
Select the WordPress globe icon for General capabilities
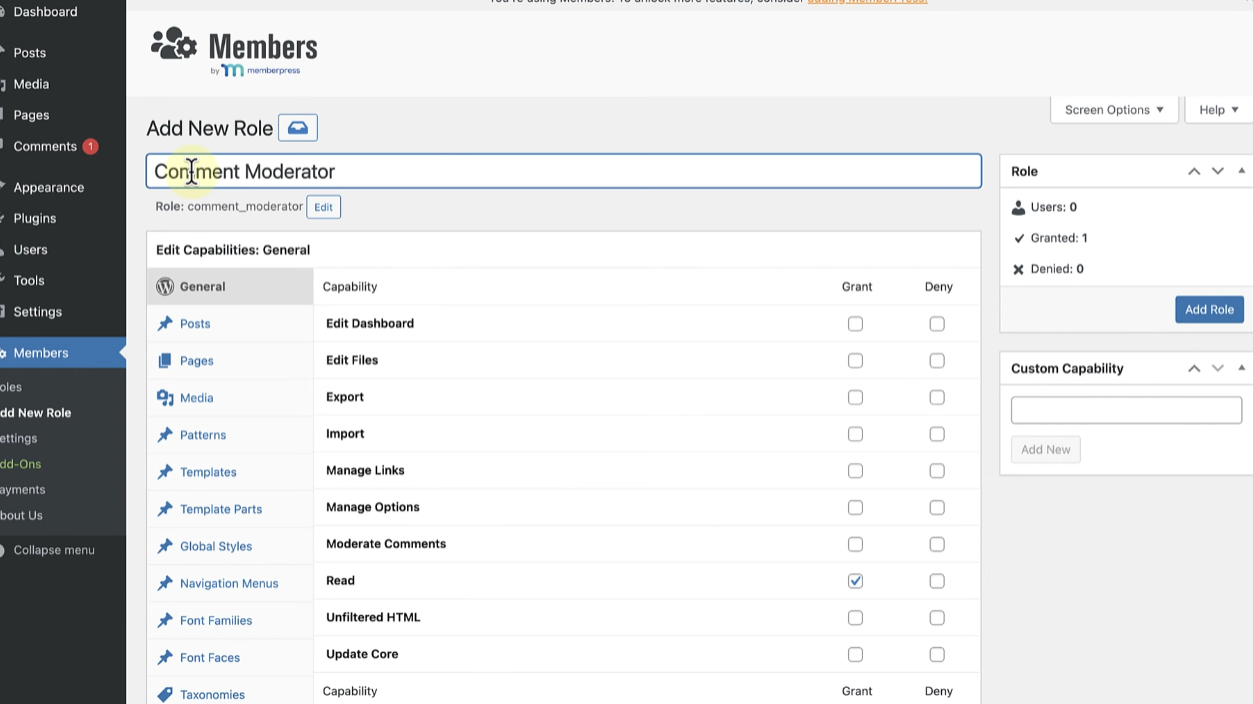[x=165, y=286]
